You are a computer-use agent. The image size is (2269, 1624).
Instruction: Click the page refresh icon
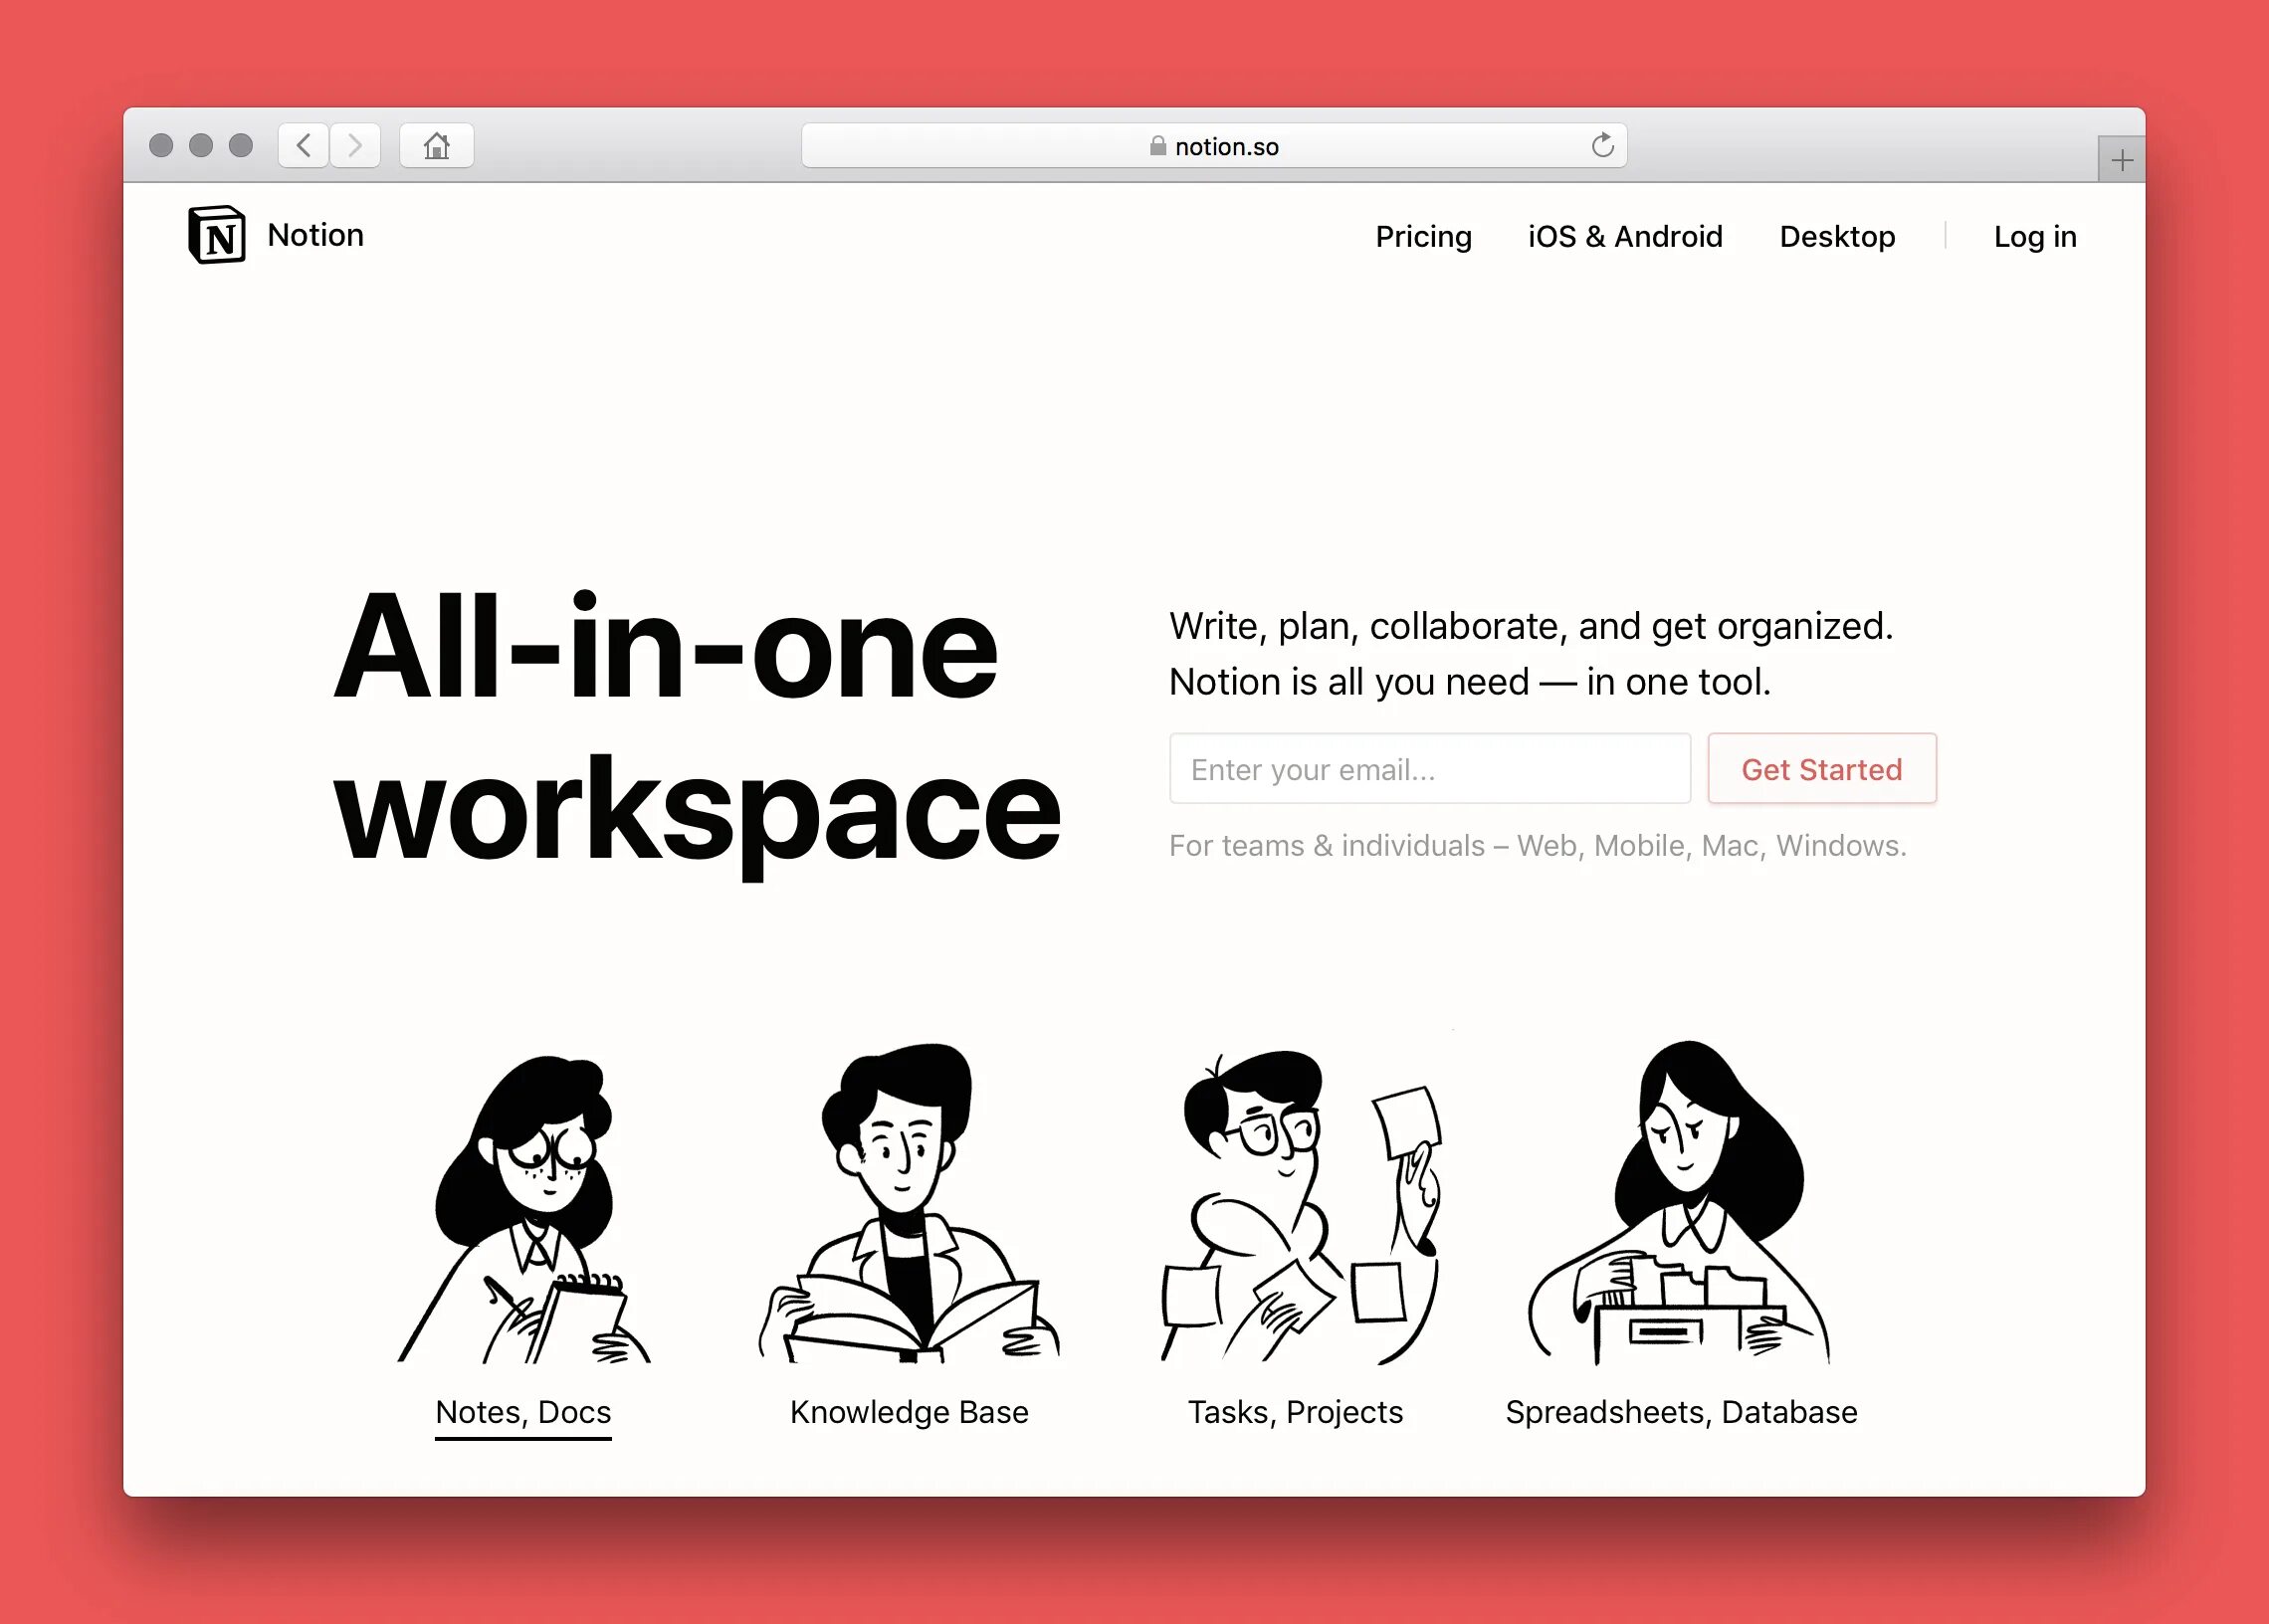click(x=1603, y=146)
